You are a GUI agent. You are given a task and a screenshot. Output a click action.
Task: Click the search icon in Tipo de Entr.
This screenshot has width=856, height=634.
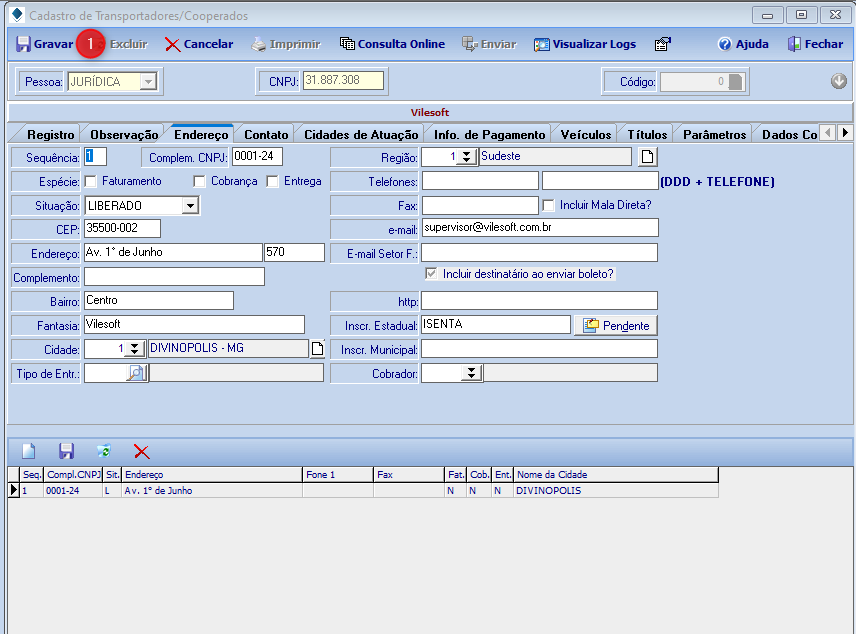pyautogui.click(x=135, y=373)
